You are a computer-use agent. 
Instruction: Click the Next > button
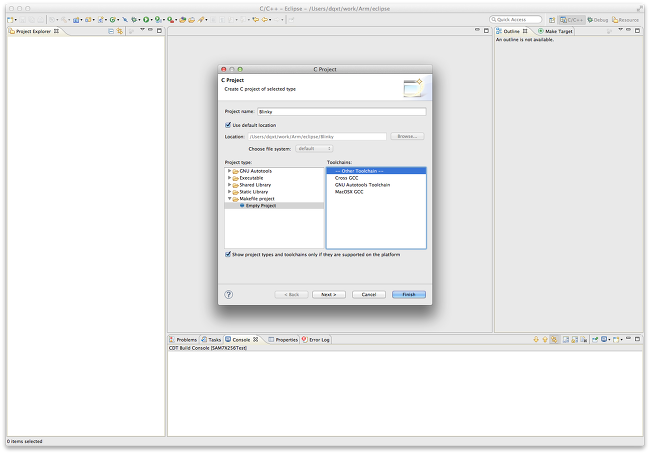[328, 294]
